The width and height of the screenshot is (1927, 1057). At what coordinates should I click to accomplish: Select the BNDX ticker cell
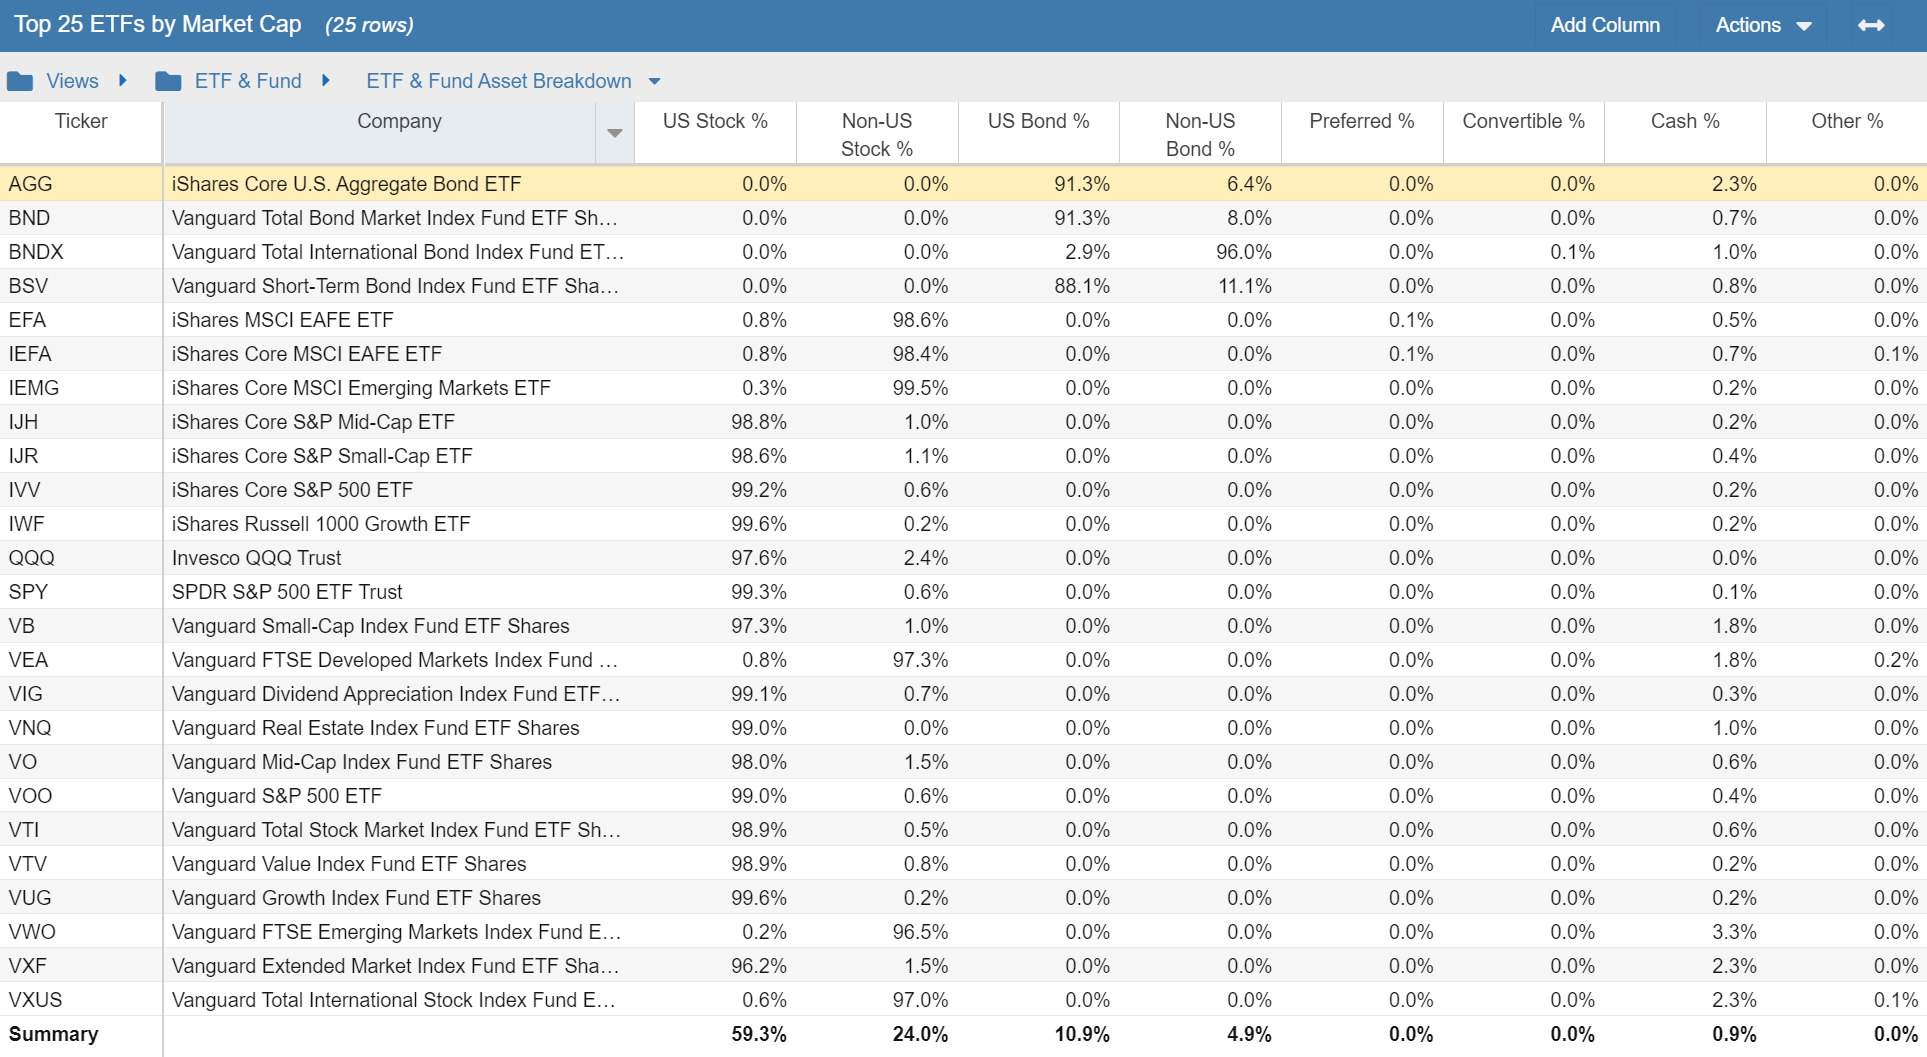point(81,252)
